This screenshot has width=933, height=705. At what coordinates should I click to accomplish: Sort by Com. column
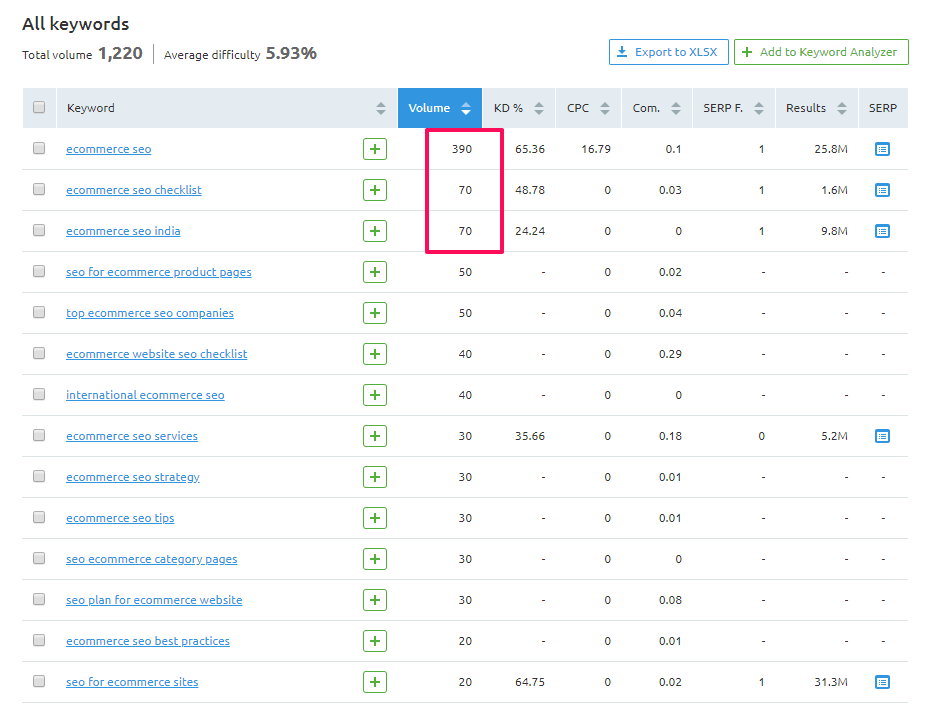coord(656,108)
